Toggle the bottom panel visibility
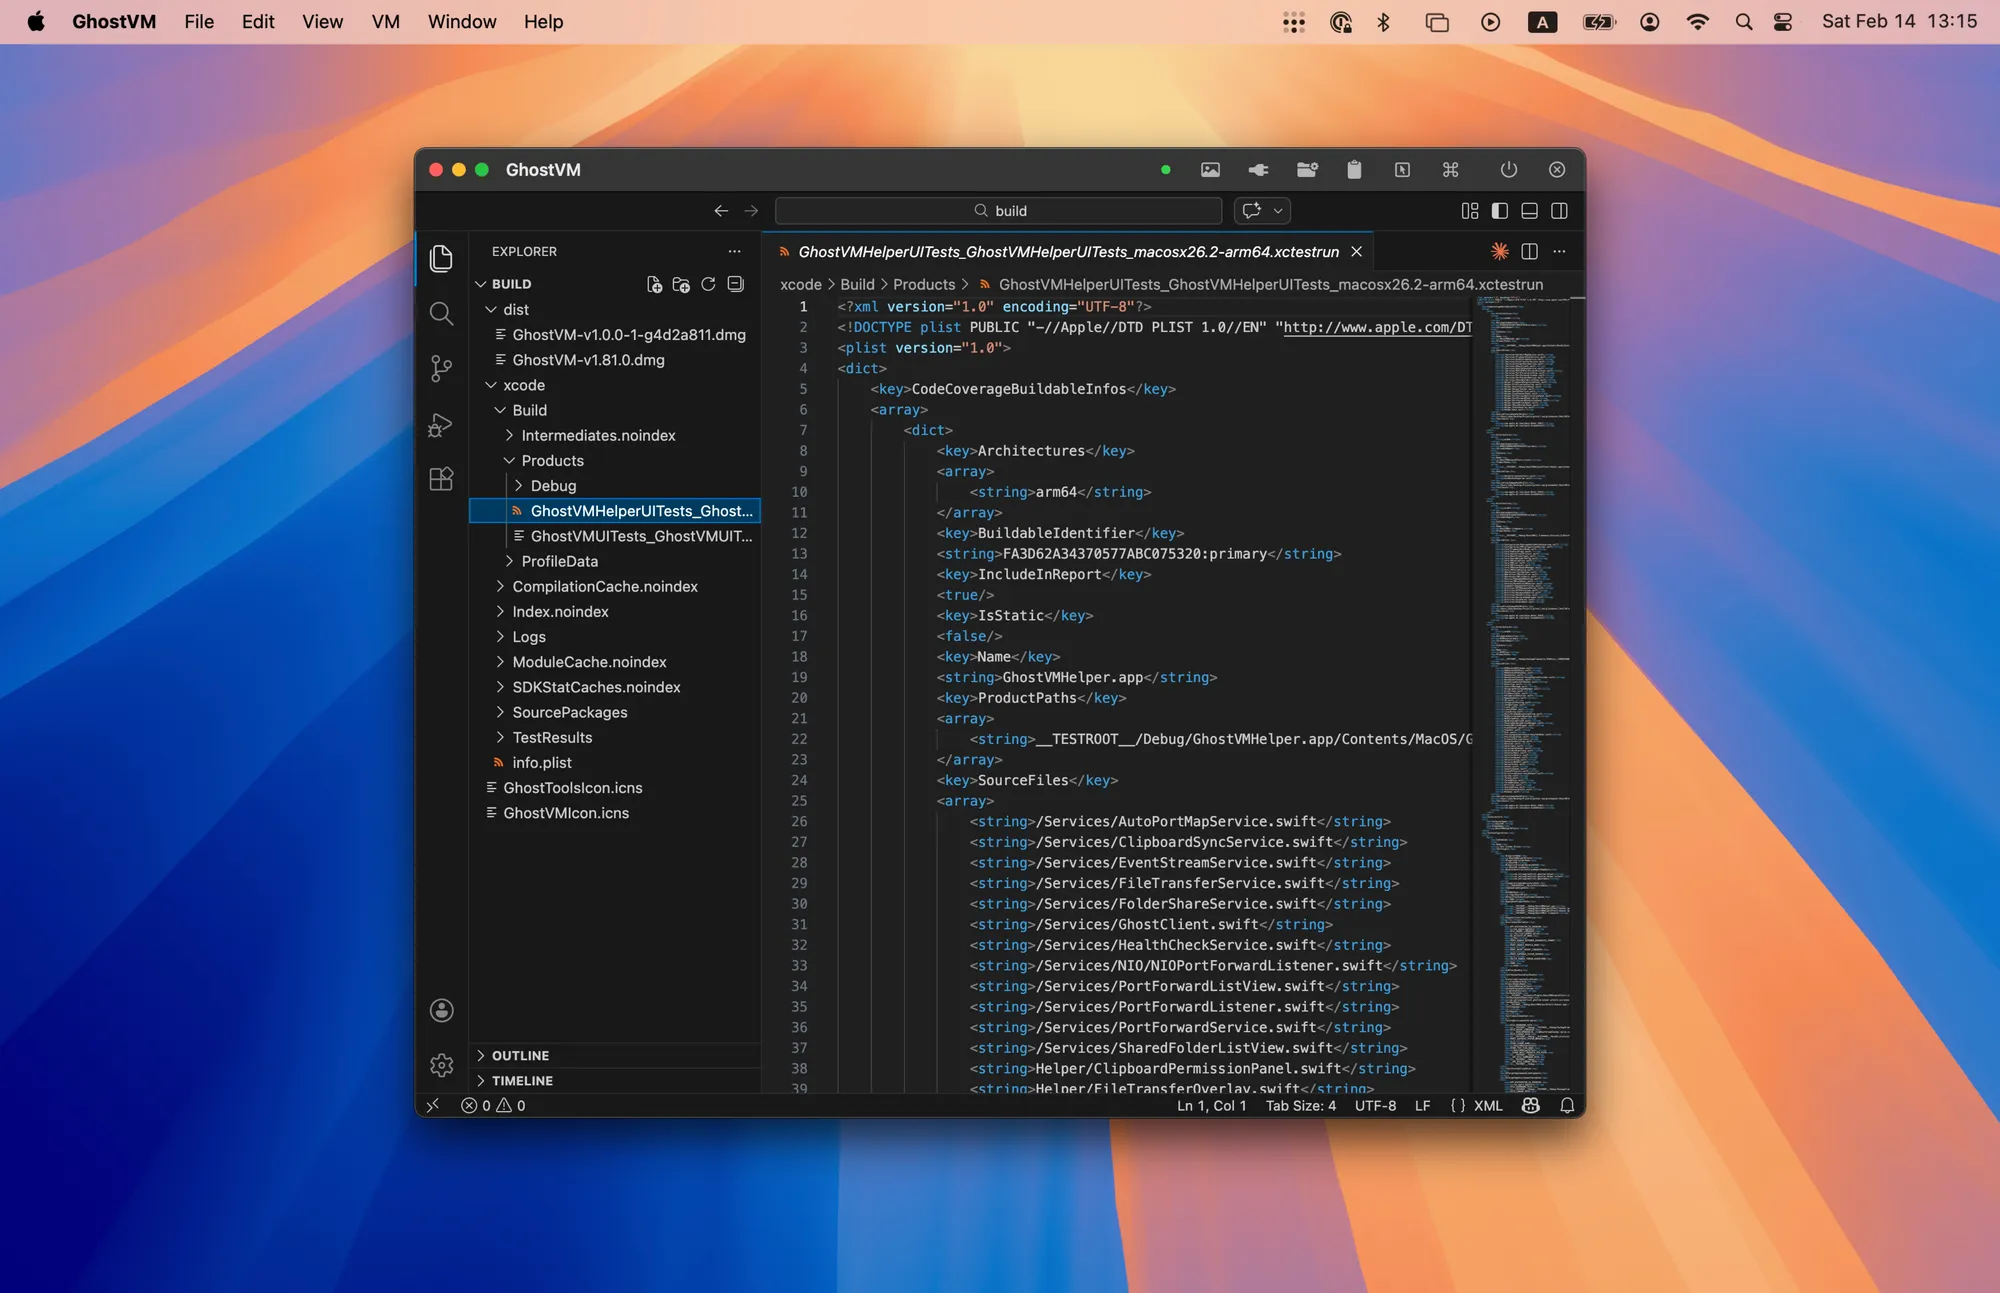2000x1293 pixels. [x=1529, y=210]
